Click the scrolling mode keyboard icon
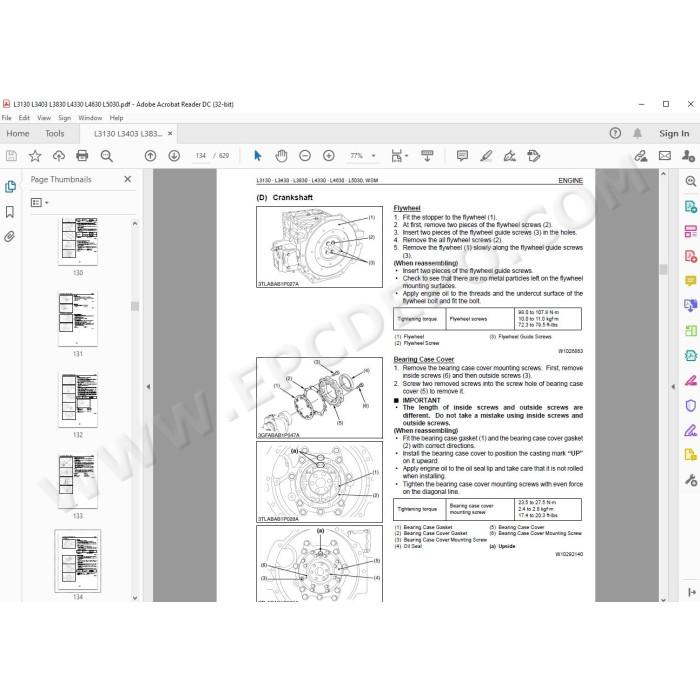The image size is (700, 700). [x=427, y=156]
